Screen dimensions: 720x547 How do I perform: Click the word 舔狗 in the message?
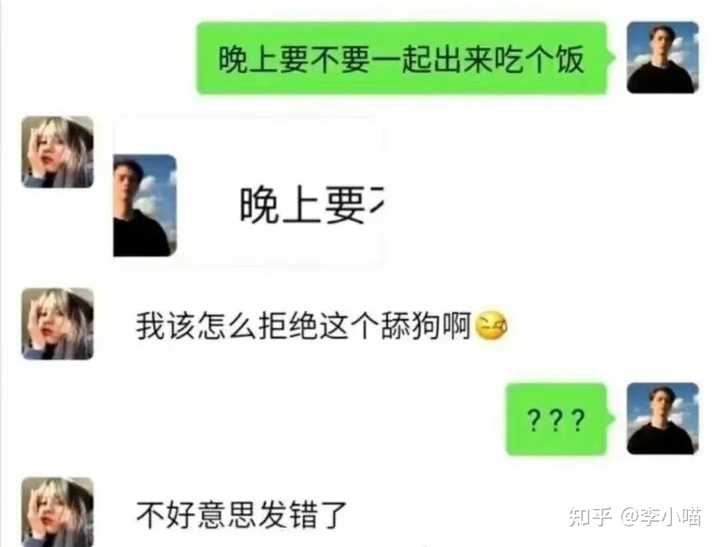coord(411,326)
